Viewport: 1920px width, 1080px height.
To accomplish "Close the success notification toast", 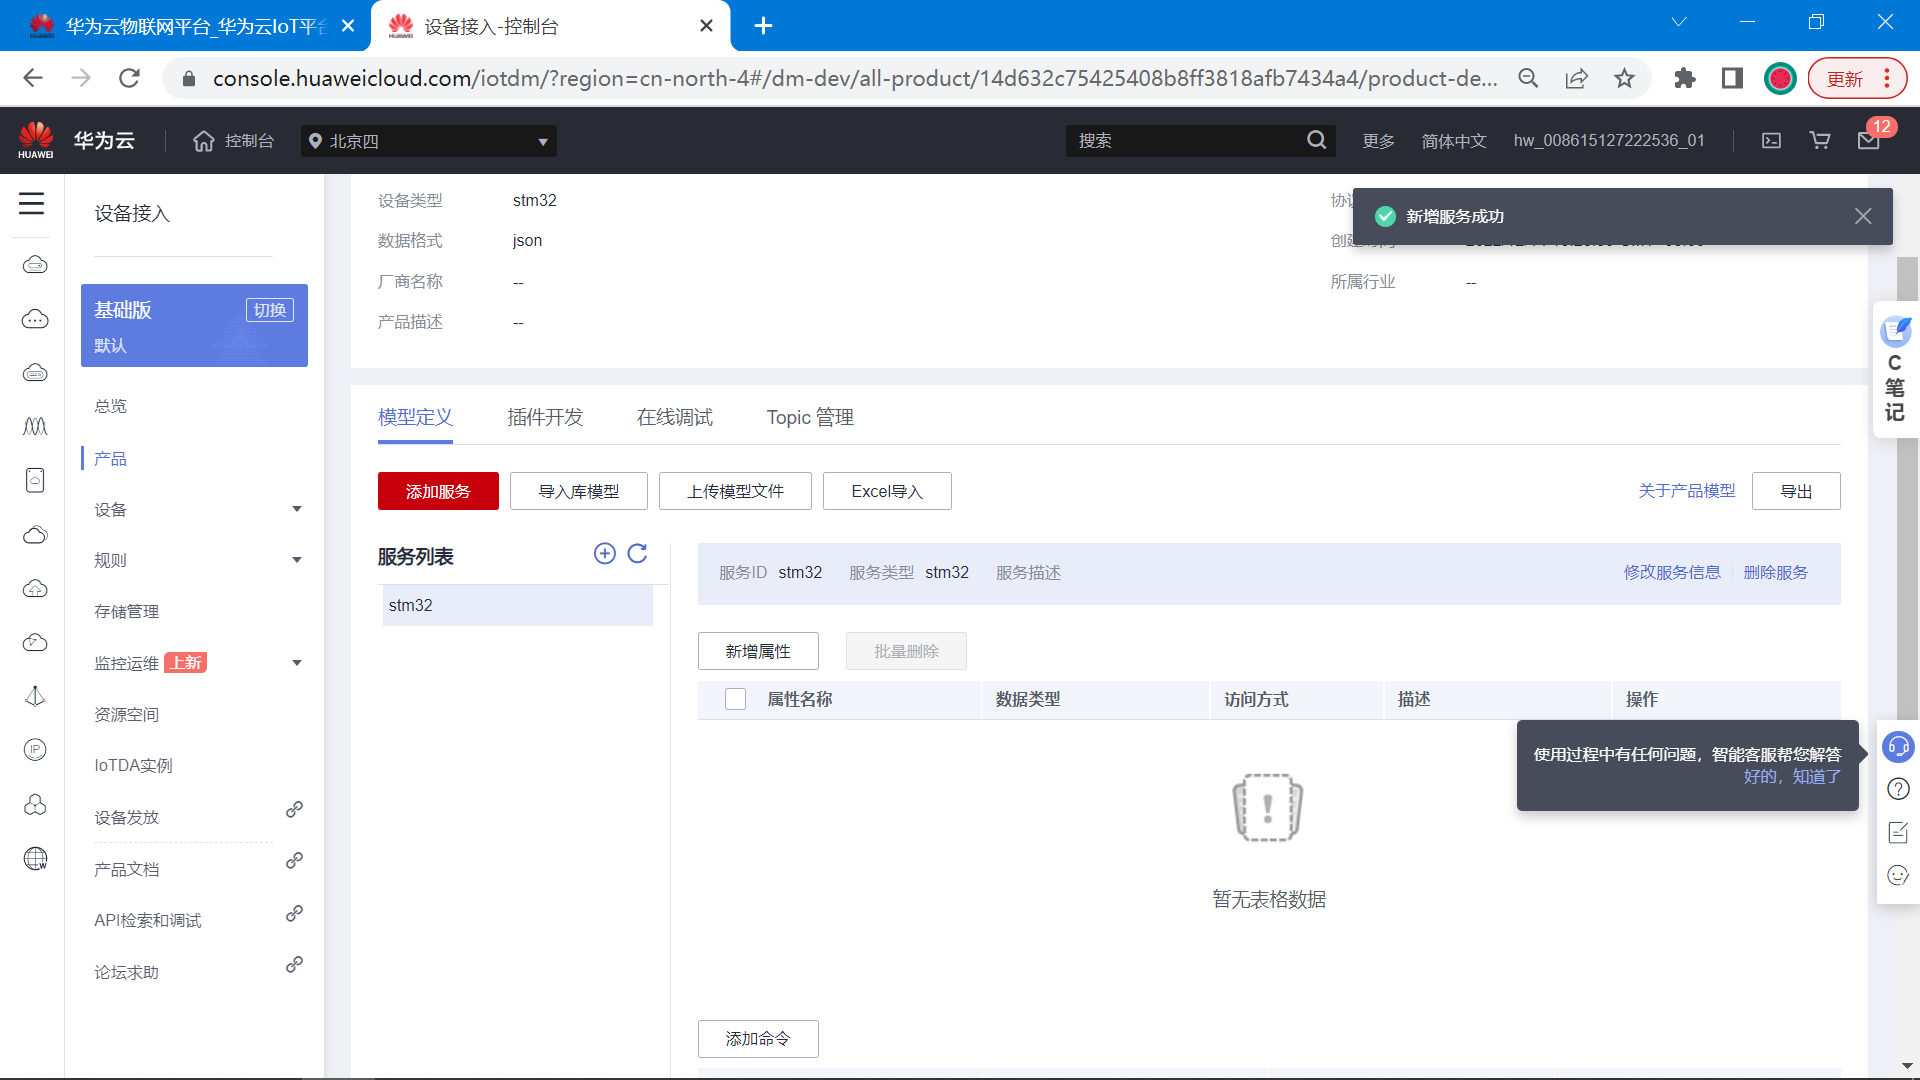I will [1863, 216].
